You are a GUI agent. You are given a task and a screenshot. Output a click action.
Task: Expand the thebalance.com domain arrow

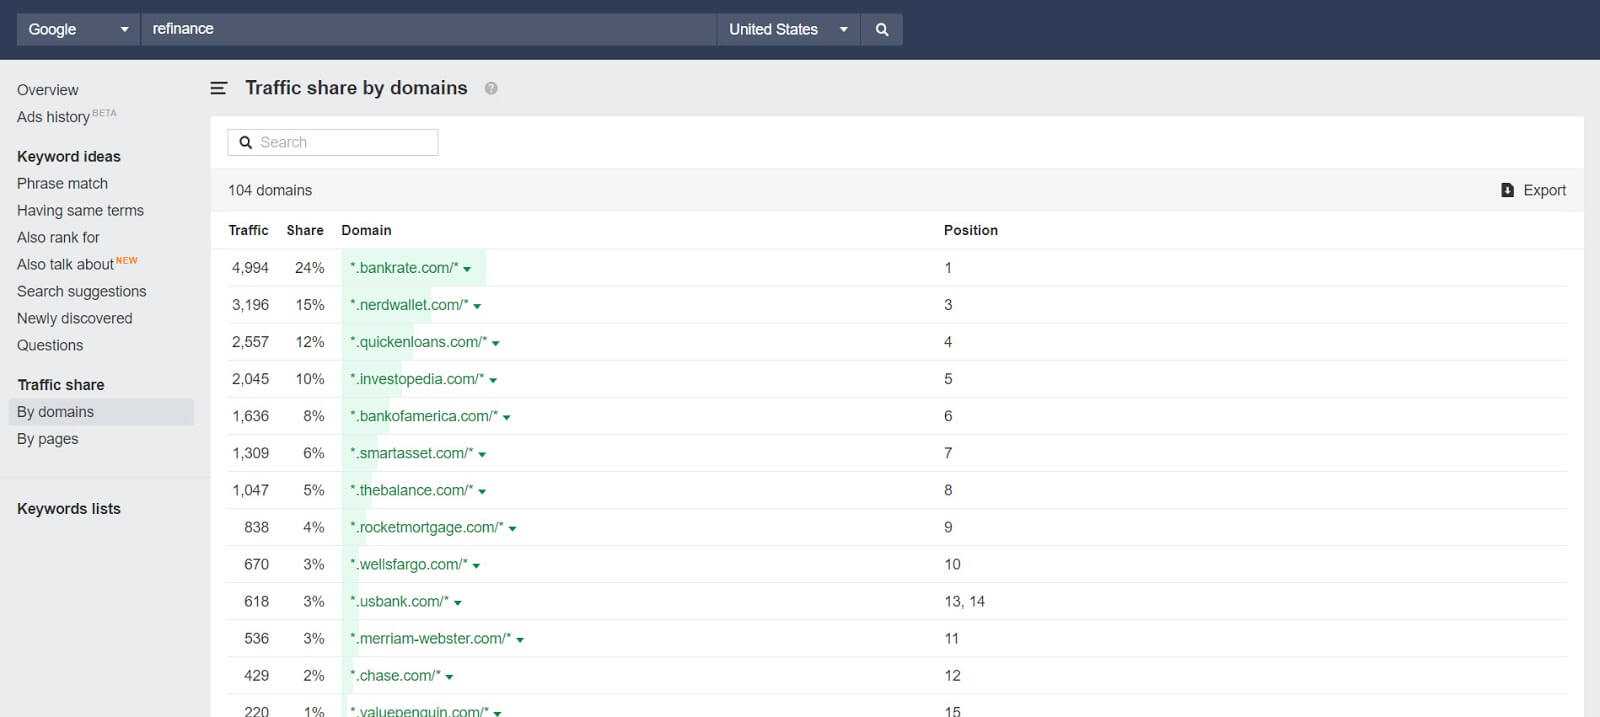point(482,491)
